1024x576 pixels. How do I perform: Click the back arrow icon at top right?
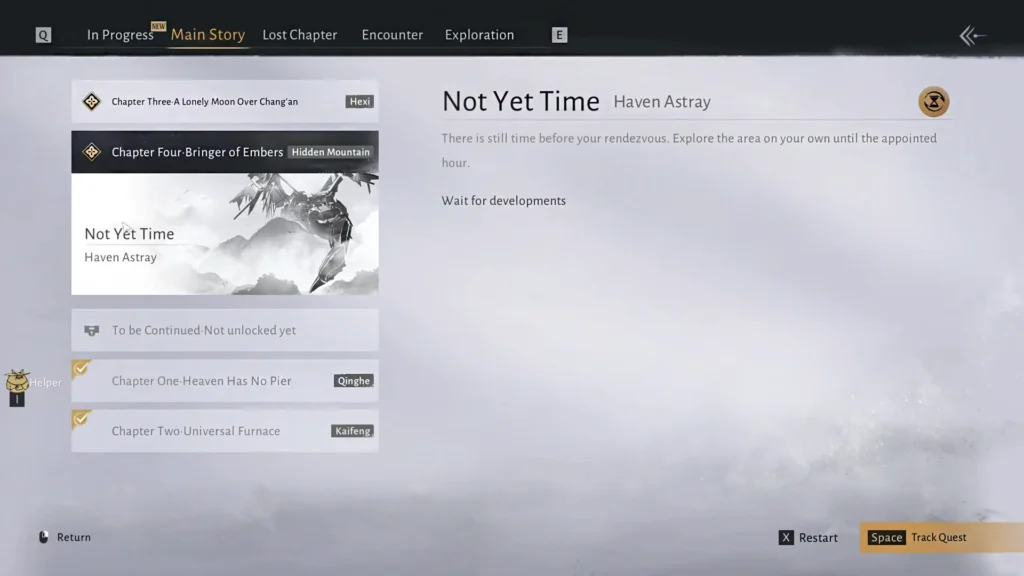[972, 35]
